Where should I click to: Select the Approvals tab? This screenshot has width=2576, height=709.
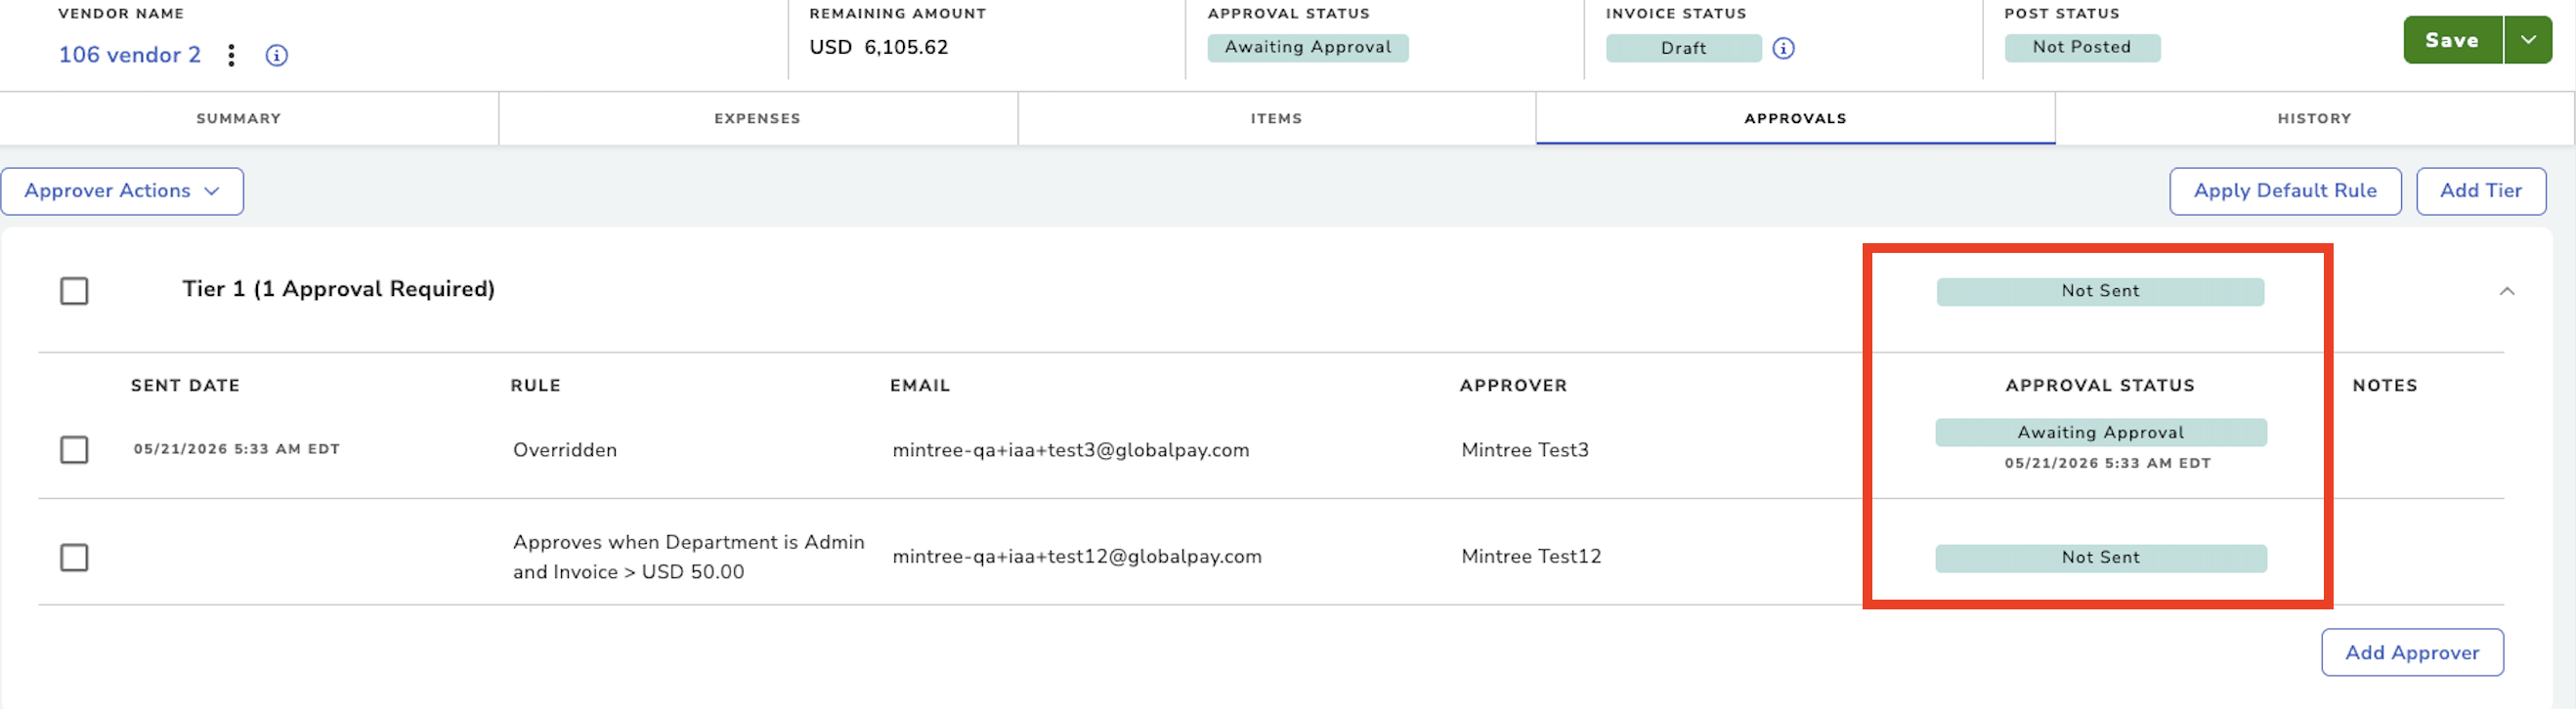(x=1796, y=118)
